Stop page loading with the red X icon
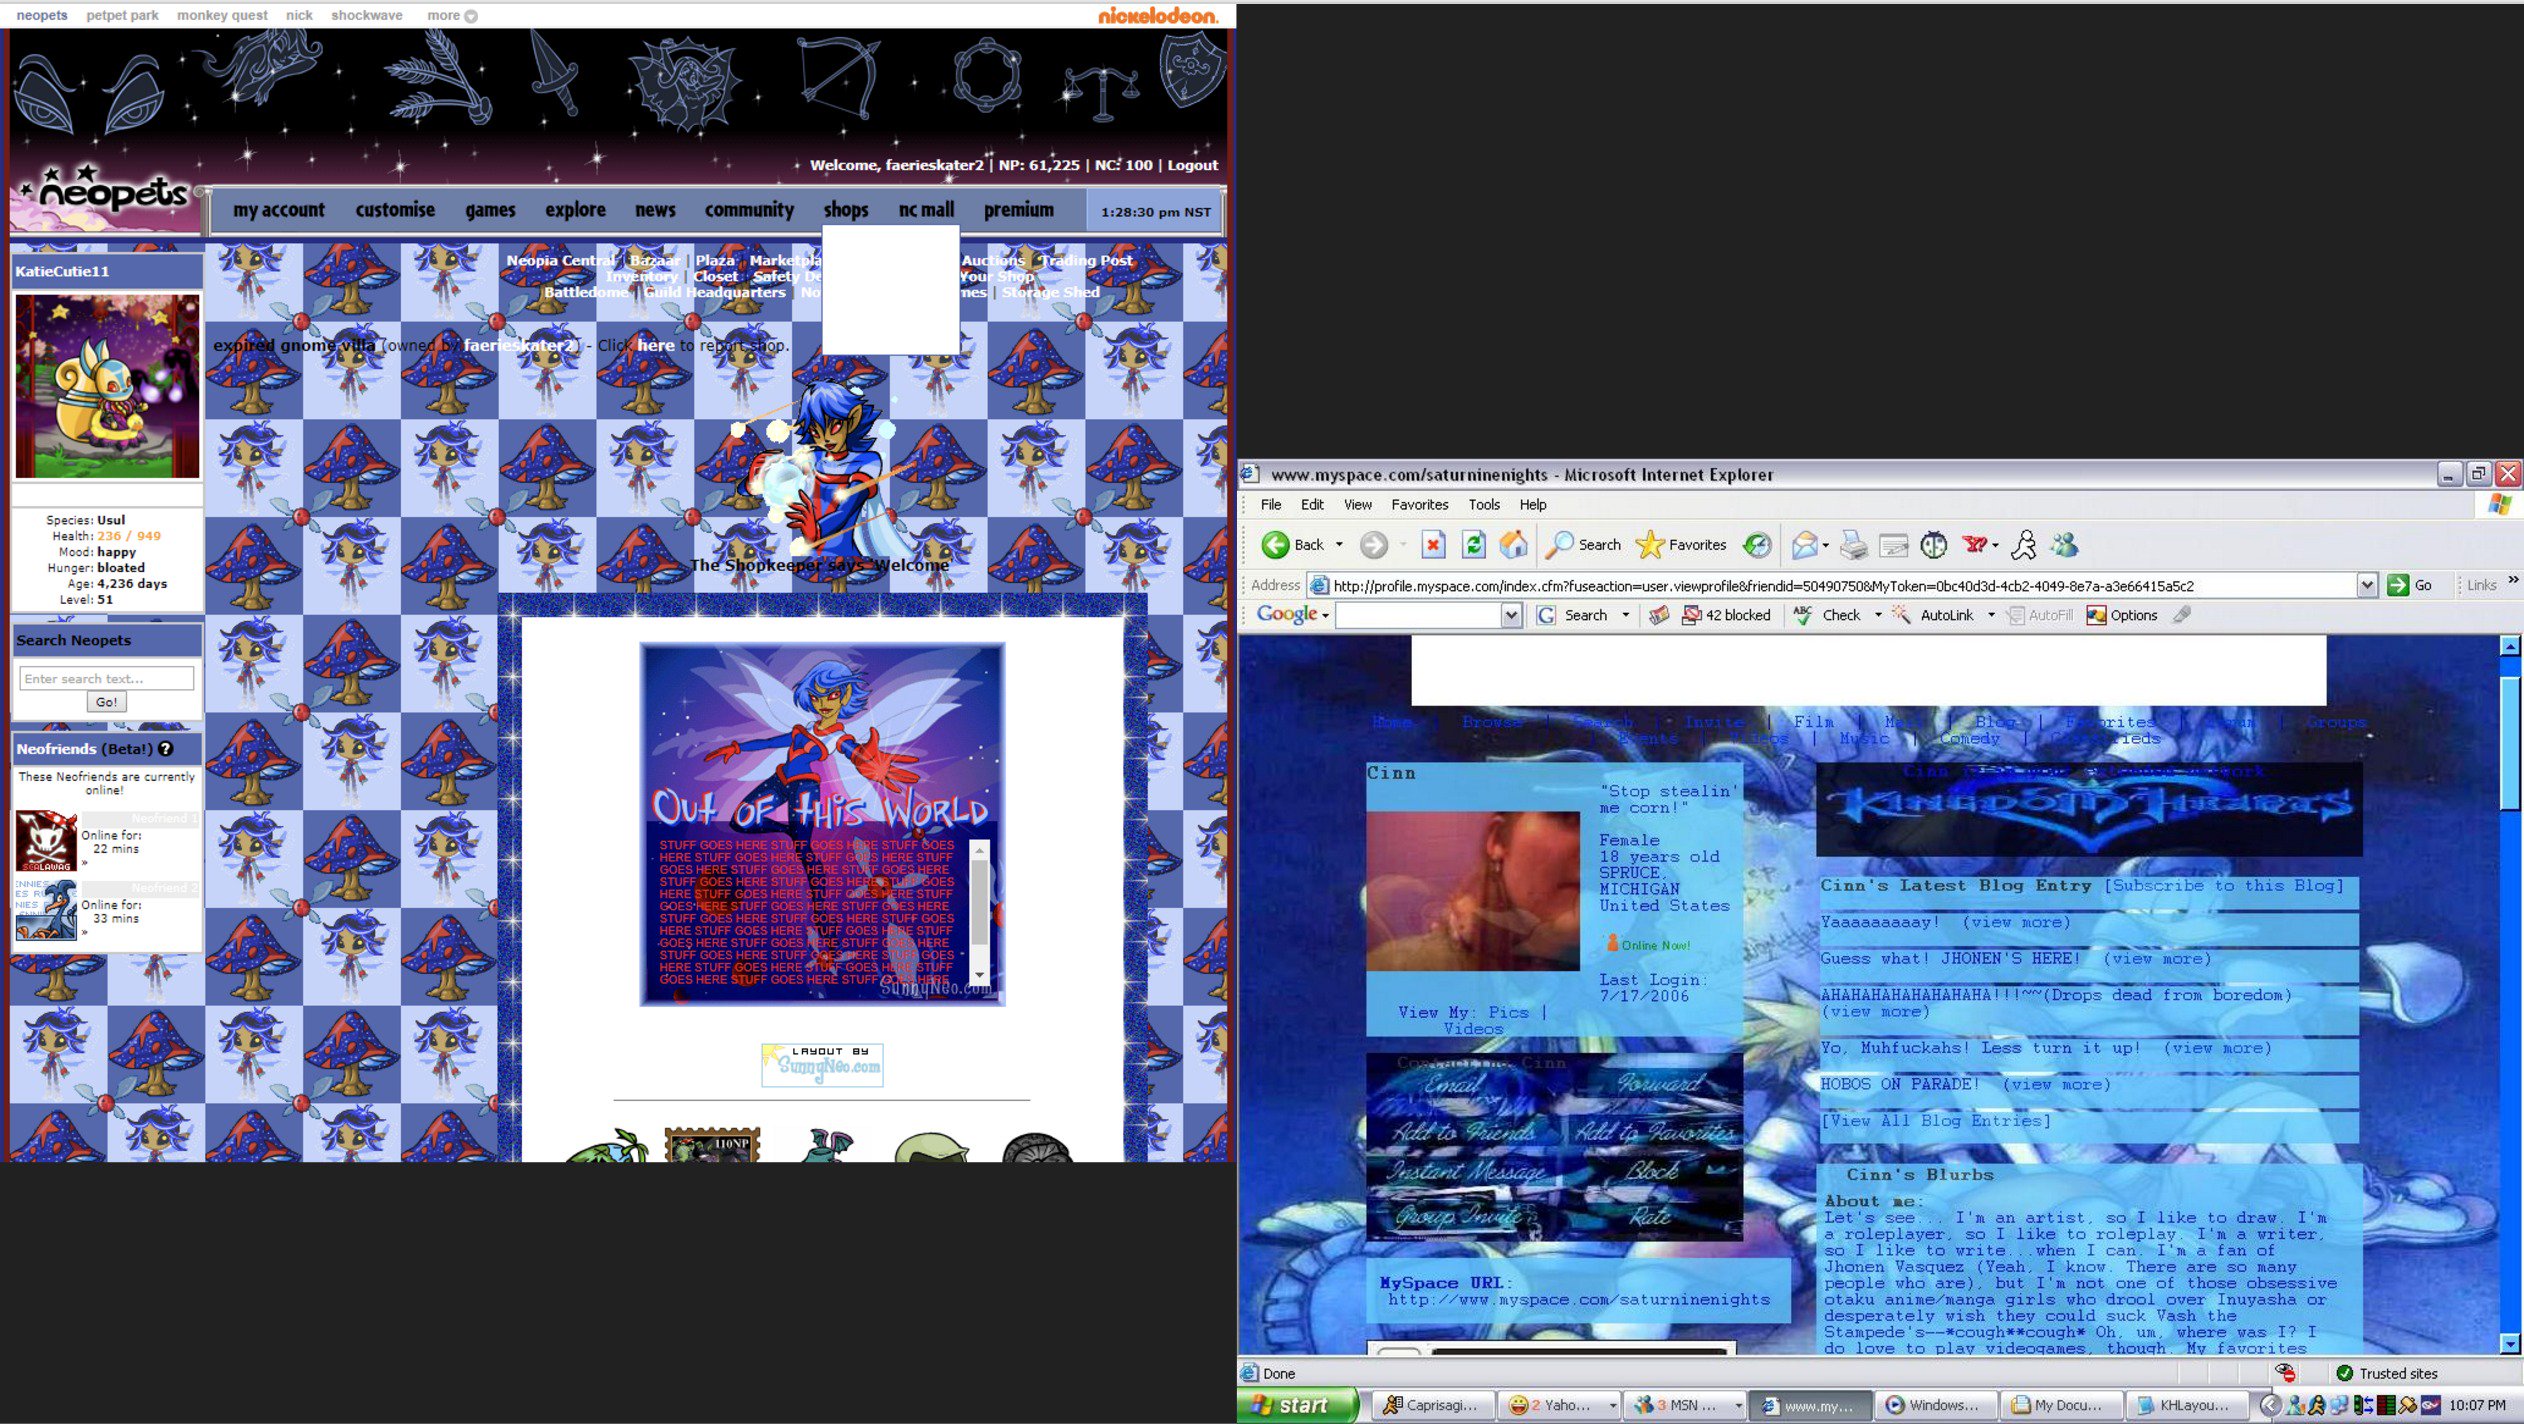The width and height of the screenshot is (2524, 1424). tap(1433, 544)
